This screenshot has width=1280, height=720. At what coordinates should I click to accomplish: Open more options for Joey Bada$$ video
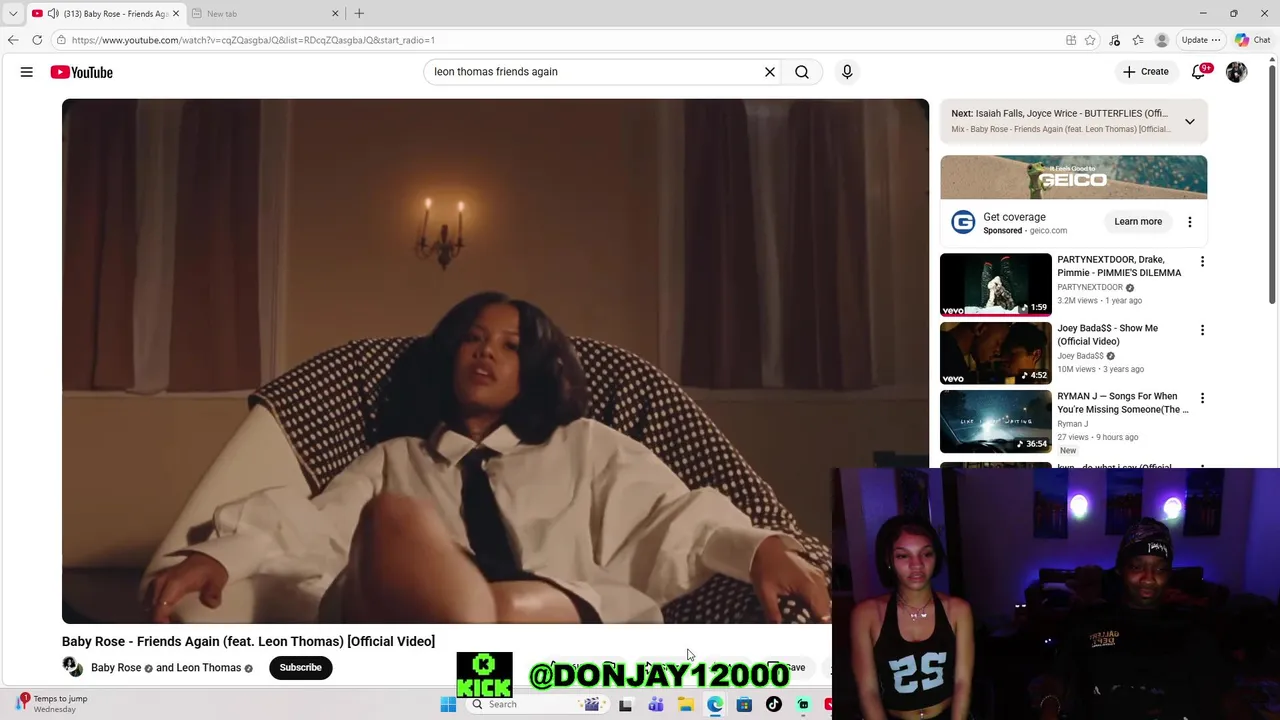click(x=1202, y=330)
